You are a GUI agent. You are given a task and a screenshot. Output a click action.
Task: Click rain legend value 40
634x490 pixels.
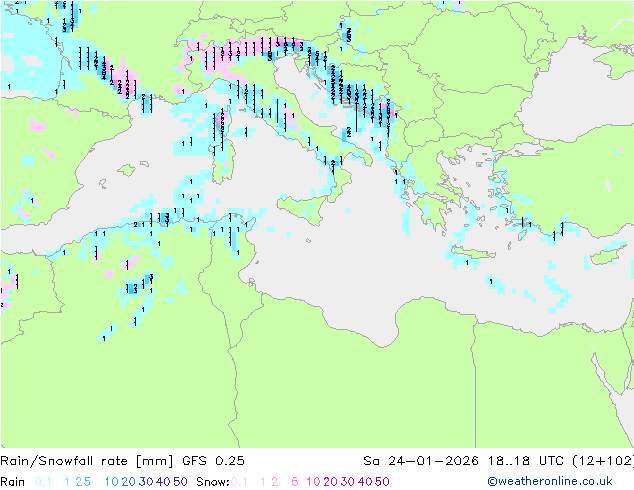tap(163, 482)
